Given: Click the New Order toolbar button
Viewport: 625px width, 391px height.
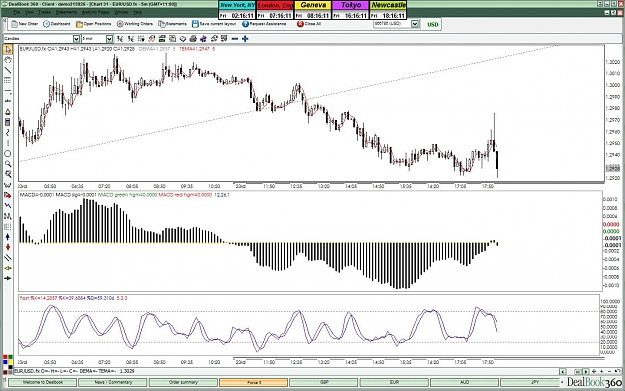Looking at the screenshot, I should (25, 24).
